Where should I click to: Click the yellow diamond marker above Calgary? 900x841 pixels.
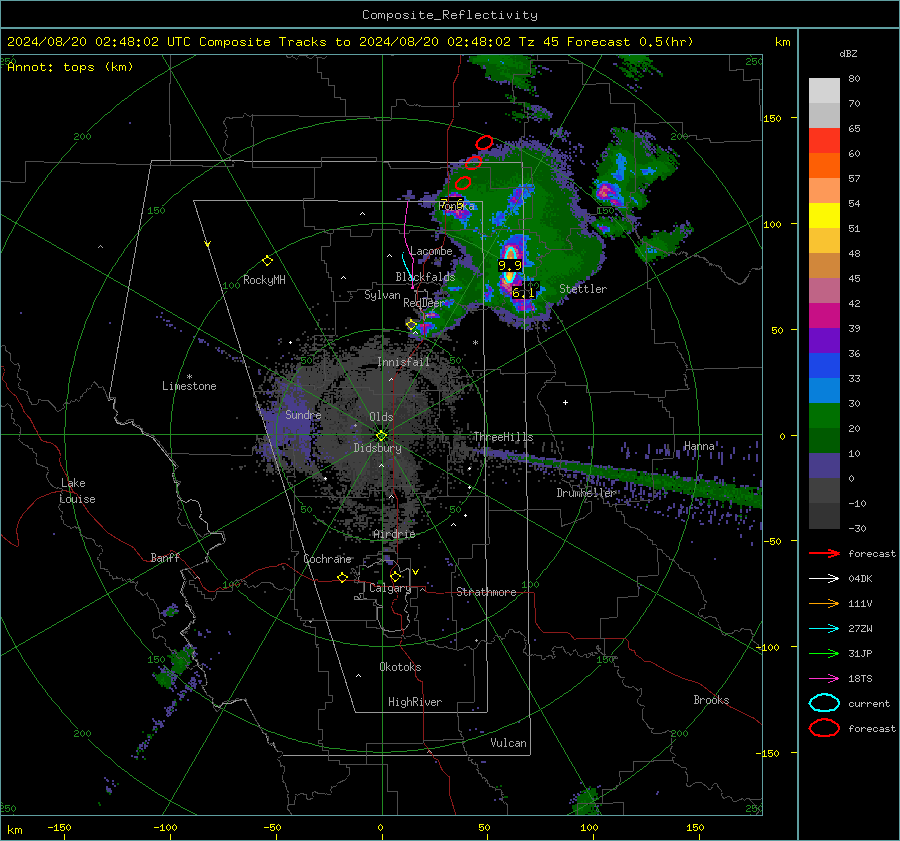tap(395, 576)
